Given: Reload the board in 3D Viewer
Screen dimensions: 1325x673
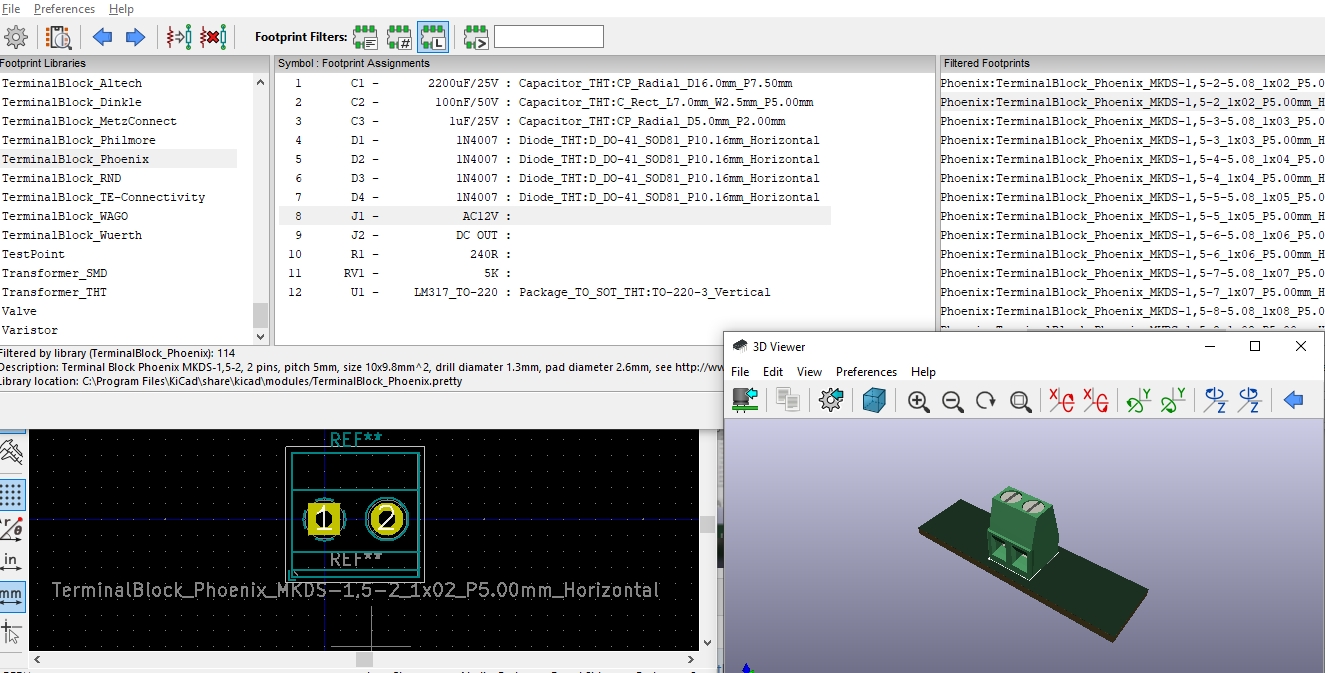Looking at the screenshot, I should (744, 401).
